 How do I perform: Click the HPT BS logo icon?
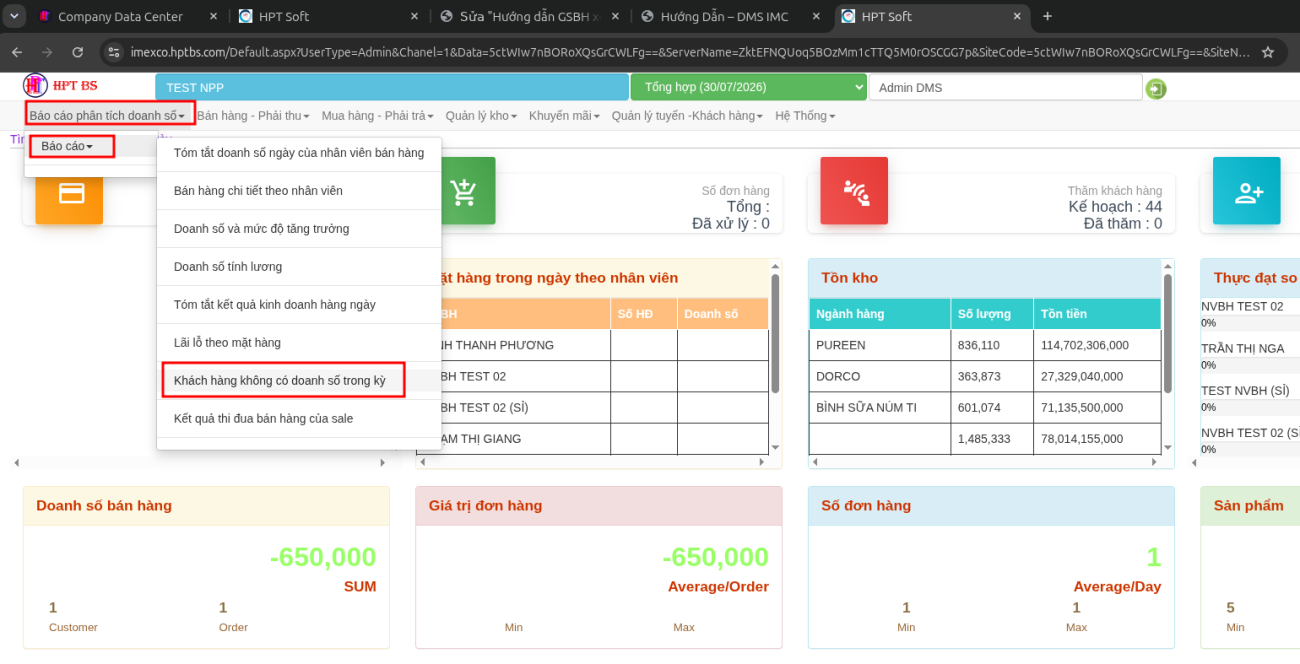coord(36,86)
